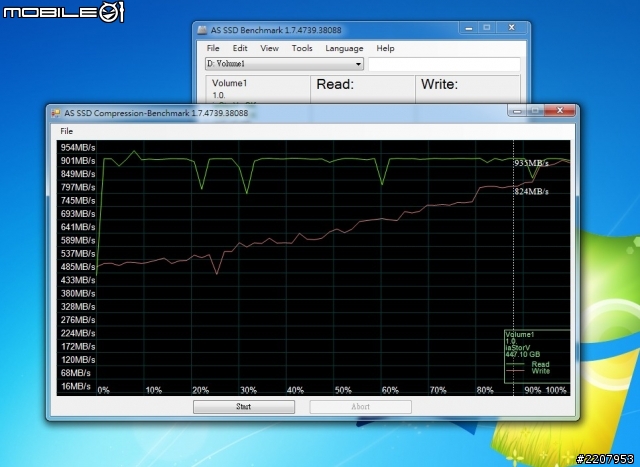Click the 224MB/s axis label
640x467 pixels.
click(x=78, y=333)
